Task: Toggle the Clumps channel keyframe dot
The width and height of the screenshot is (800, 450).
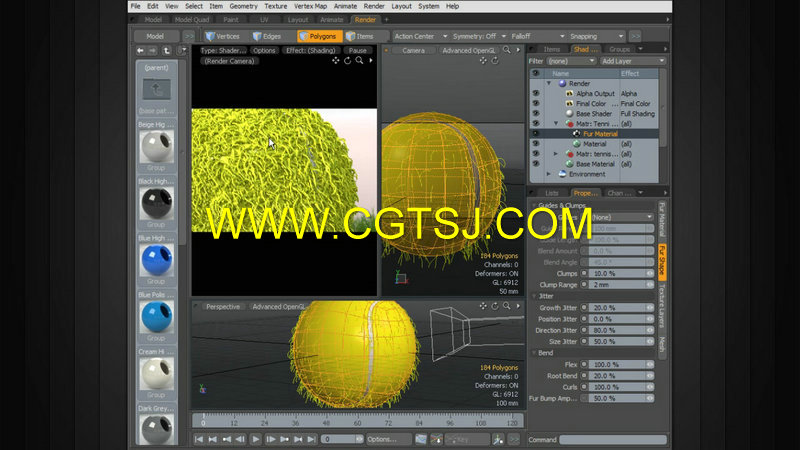Action: click(x=584, y=273)
